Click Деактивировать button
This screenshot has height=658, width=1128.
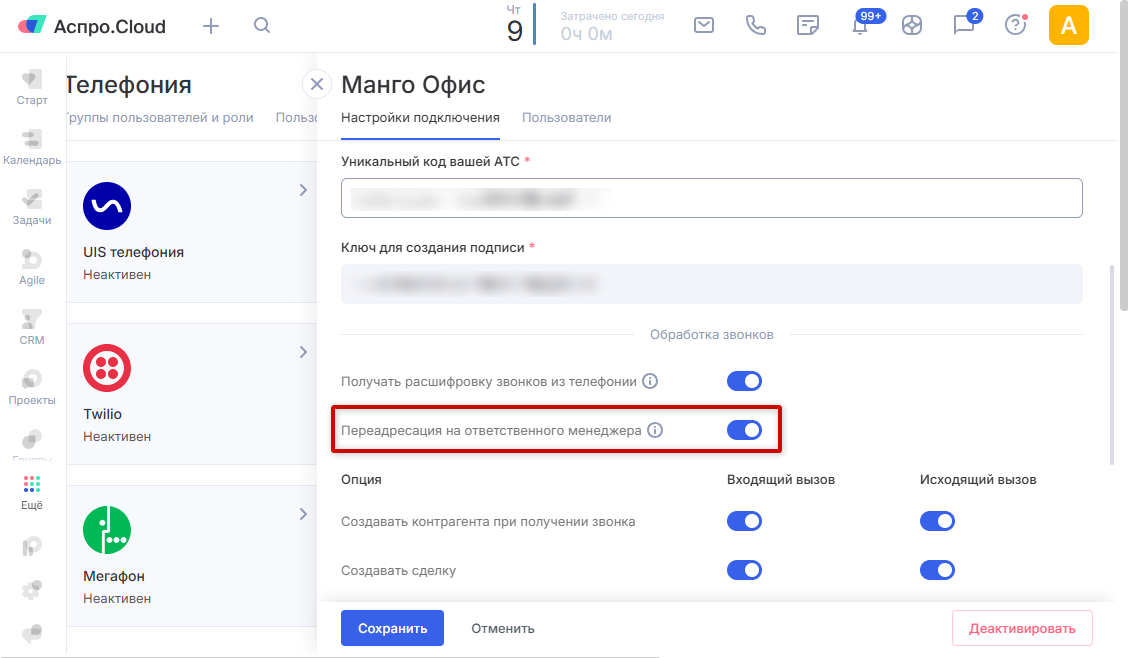coord(1022,628)
